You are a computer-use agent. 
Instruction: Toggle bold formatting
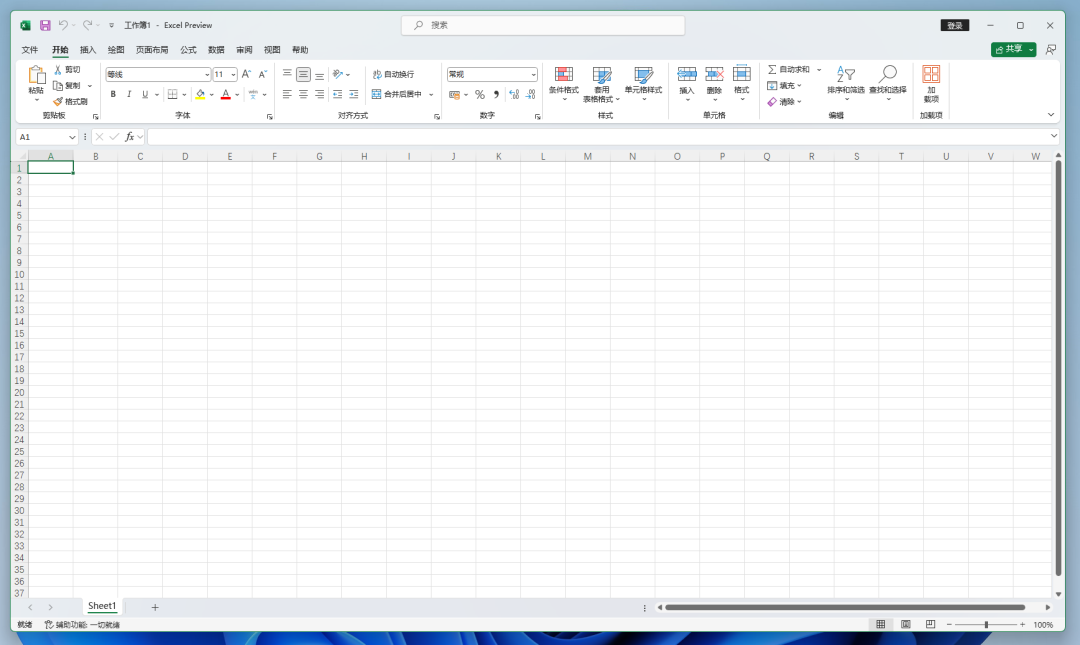pos(113,94)
